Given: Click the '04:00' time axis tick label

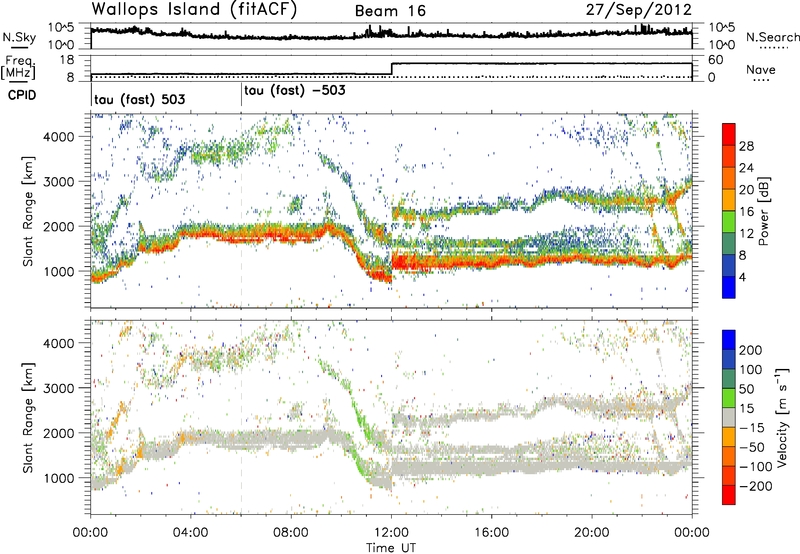Looking at the screenshot, I should point(191,533).
